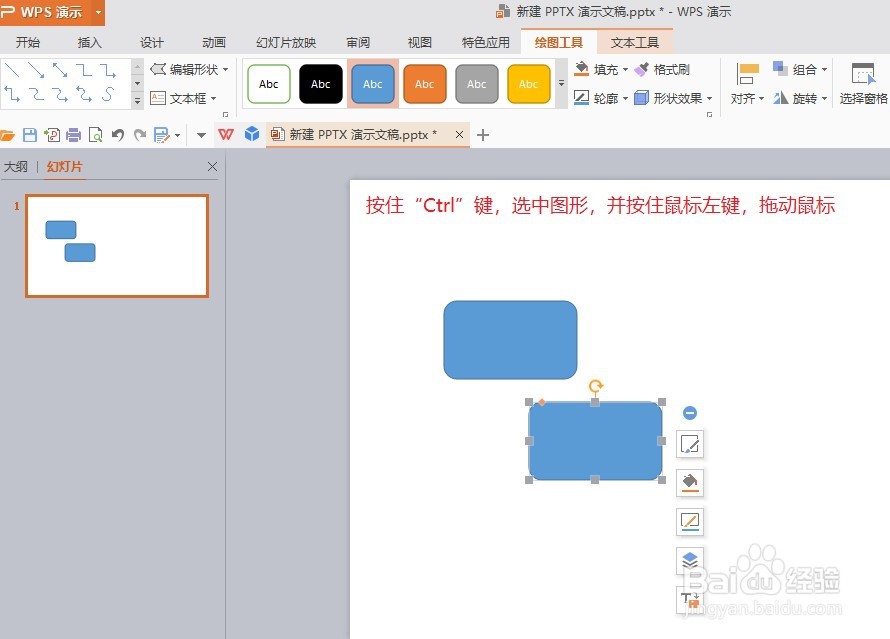Image resolution: width=890 pixels, height=639 pixels.
Task: Select the 文本框 text box tool
Action: [x=186, y=98]
